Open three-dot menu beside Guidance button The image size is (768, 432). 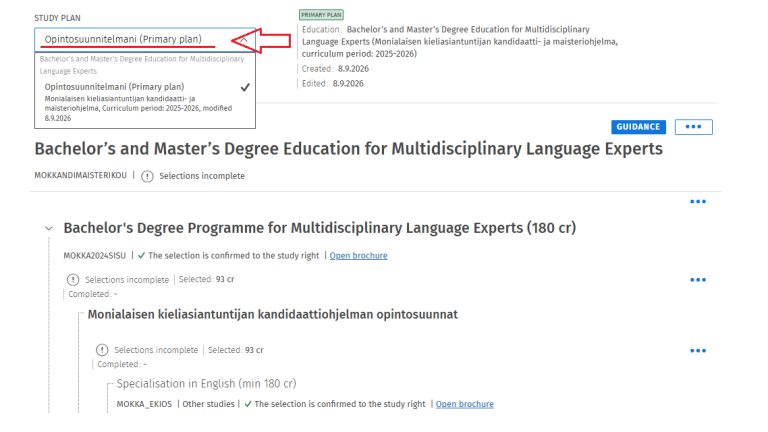tap(694, 127)
